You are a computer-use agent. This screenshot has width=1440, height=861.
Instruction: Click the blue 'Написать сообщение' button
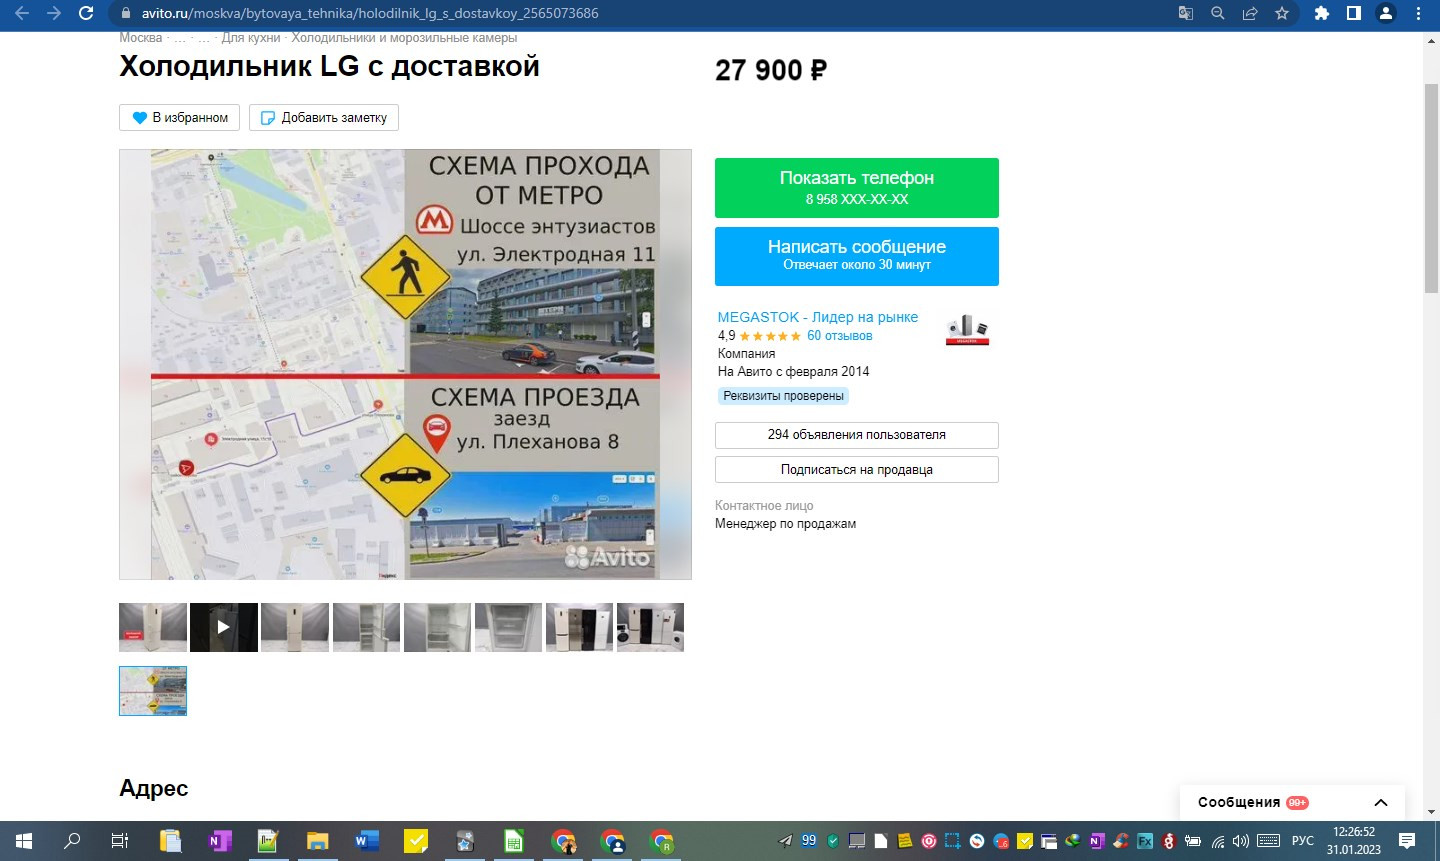[x=856, y=256]
